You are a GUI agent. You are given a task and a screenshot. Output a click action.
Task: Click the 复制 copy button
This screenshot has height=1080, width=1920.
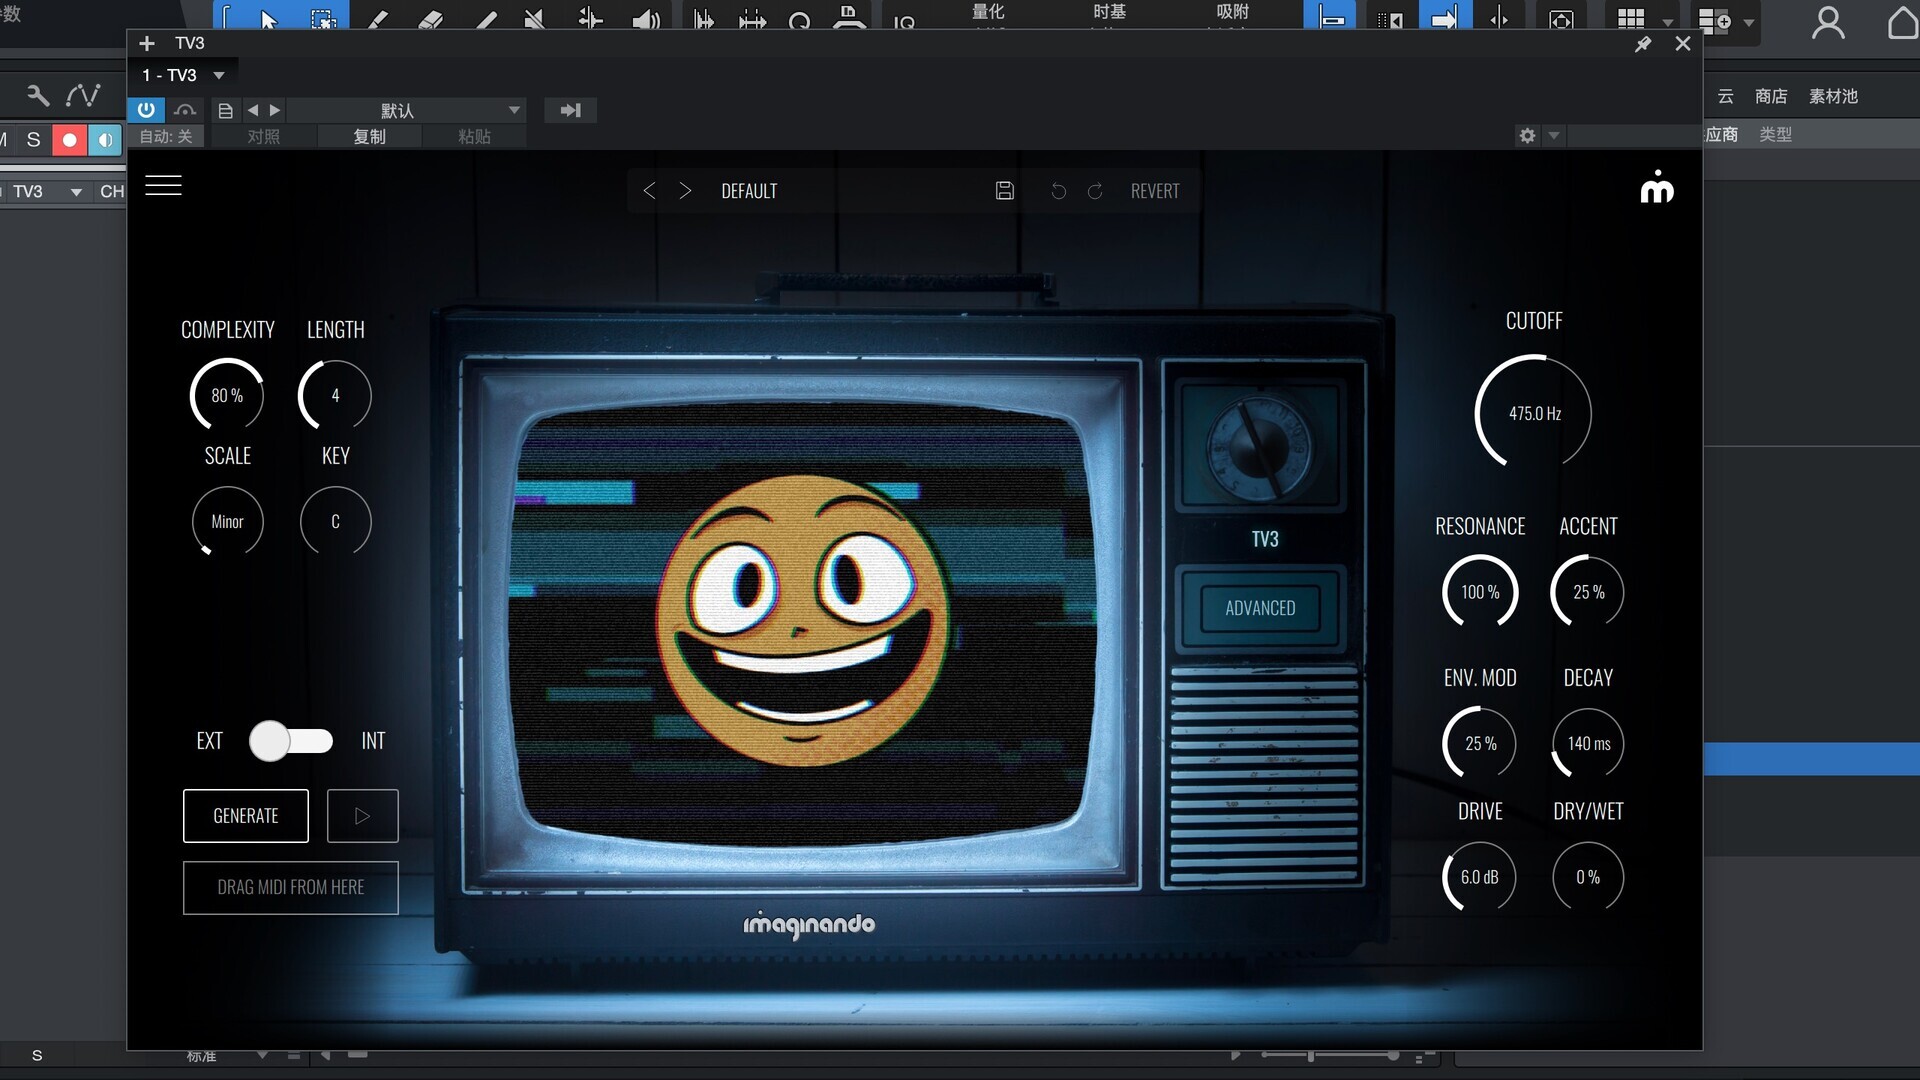[370, 136]
